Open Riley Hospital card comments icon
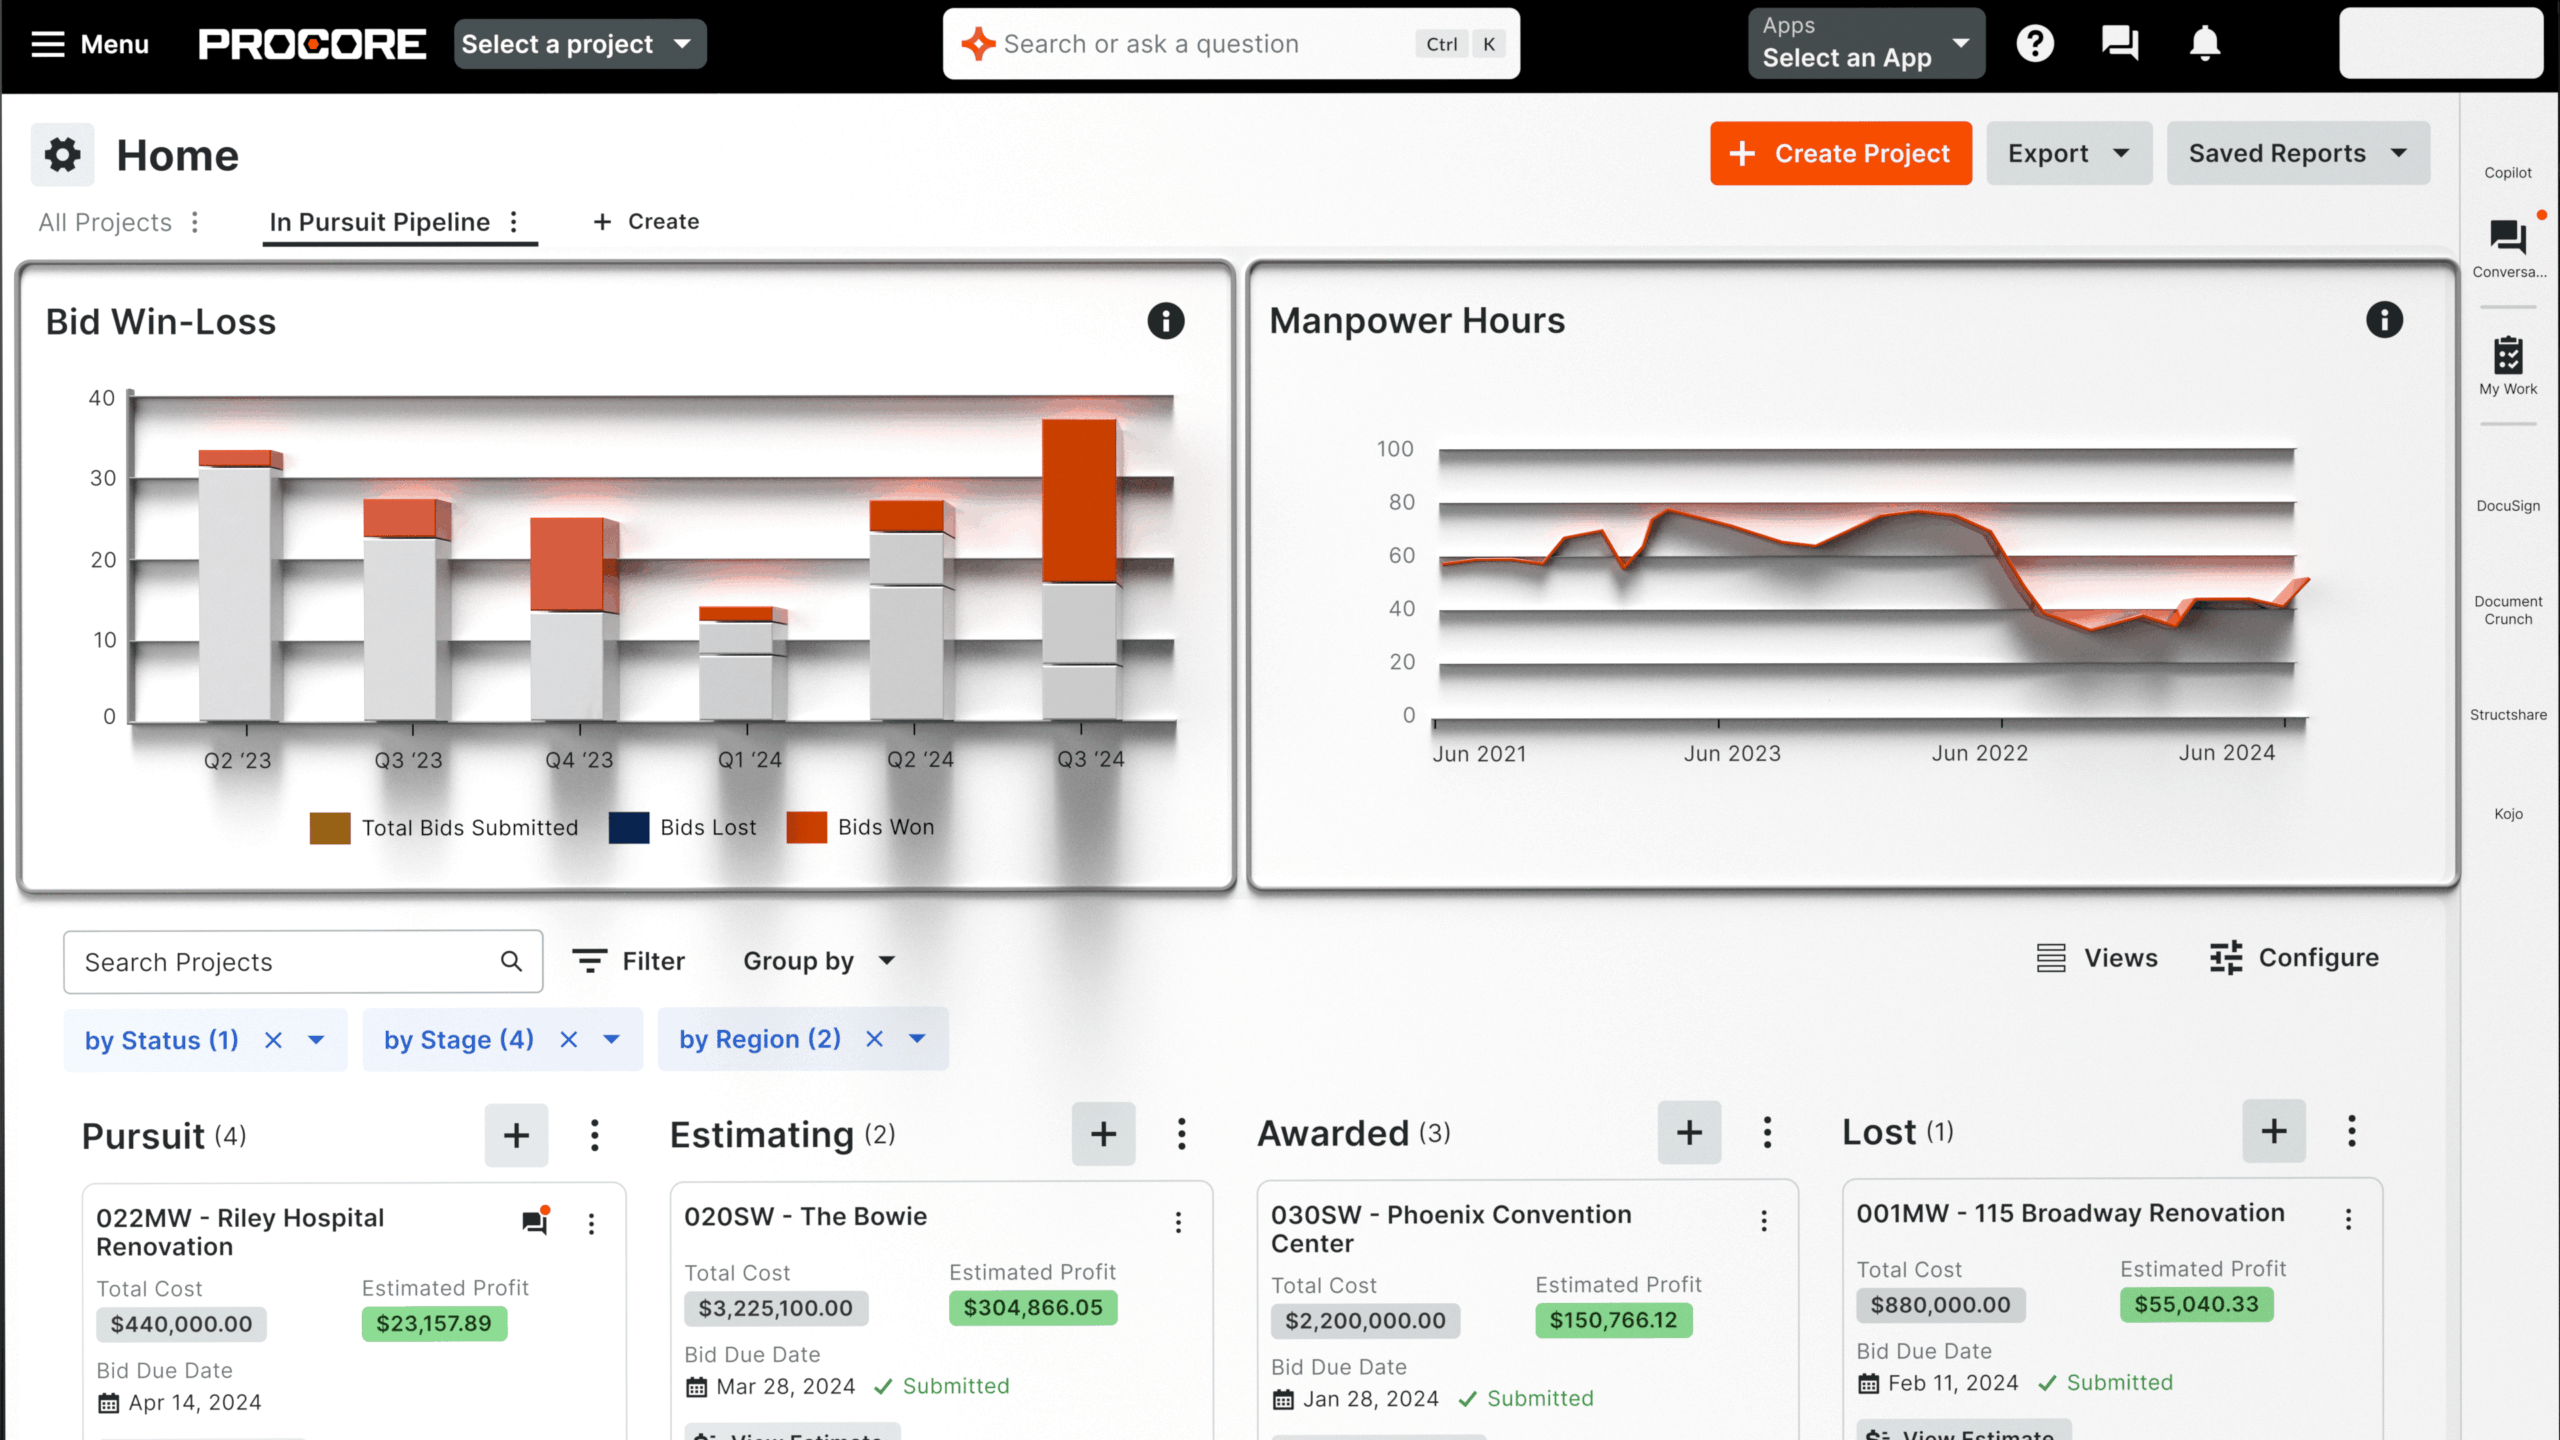This screenshot has height=1440, width=2560. click(535, 1222)
